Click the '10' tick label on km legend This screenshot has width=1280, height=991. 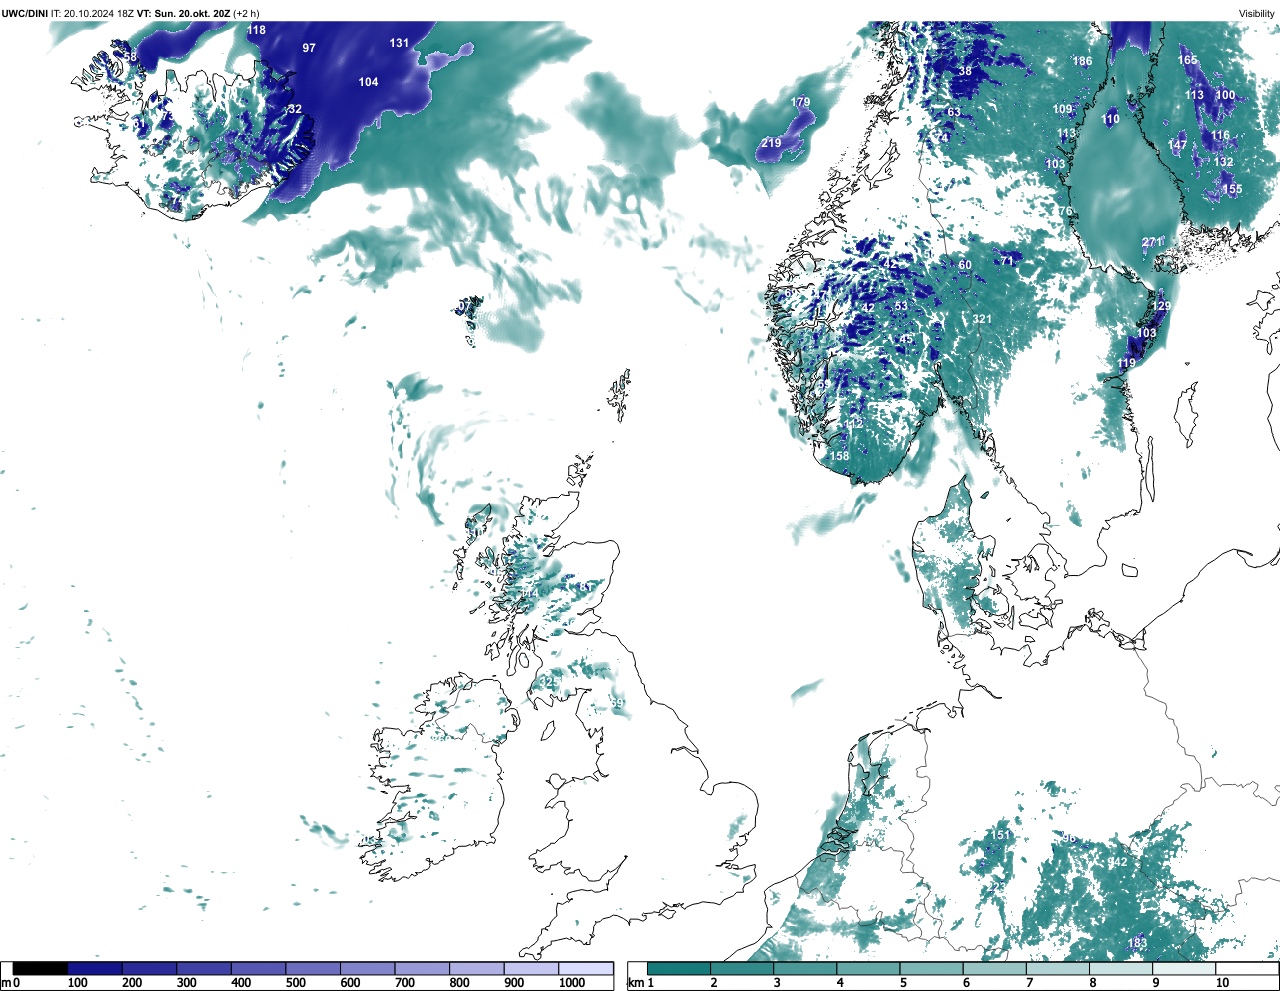[1222, 983]
